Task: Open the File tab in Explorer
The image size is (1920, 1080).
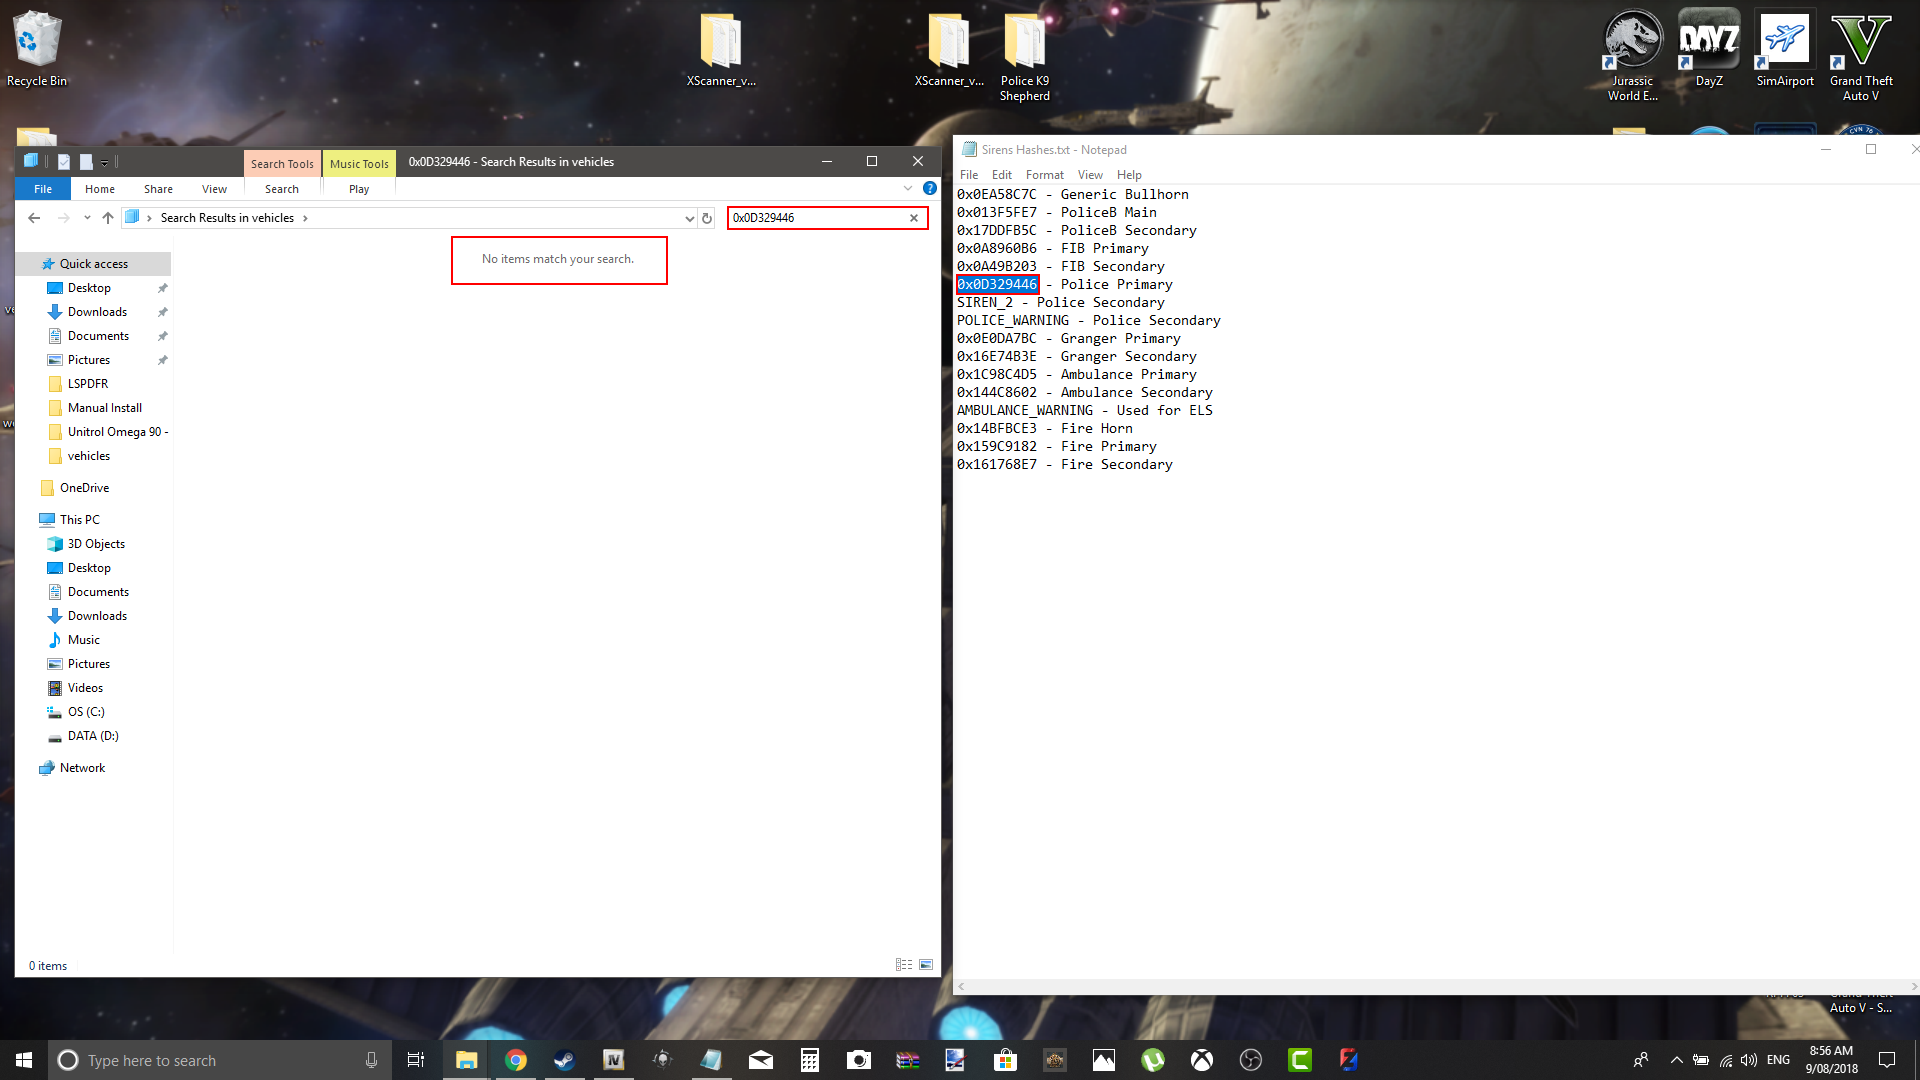Action: (x=43, y=189)
